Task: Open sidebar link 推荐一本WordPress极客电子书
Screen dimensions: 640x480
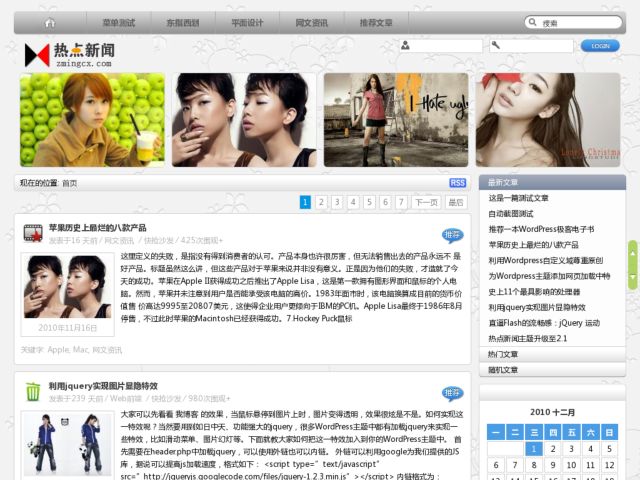Action: (x=541, y=229)
